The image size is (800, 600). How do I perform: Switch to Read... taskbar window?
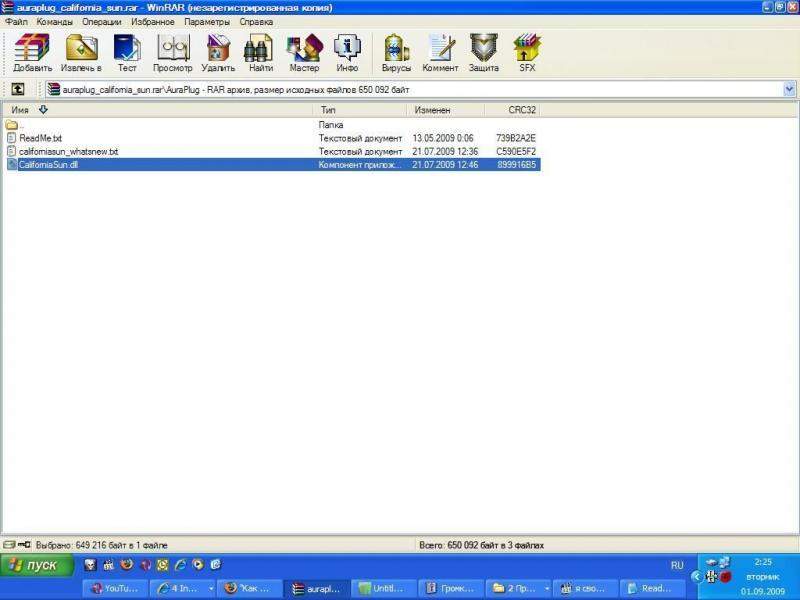click(x=653, y=589)
